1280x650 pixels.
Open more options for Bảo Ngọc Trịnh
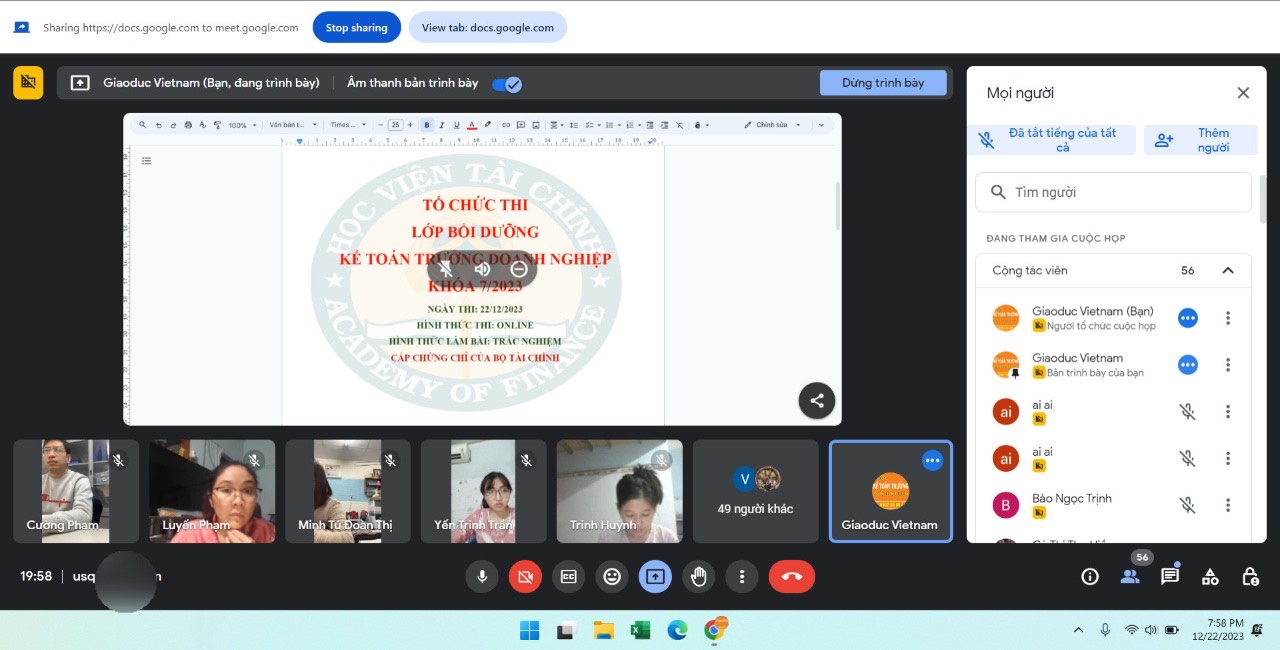click(x=1228, y=505)
